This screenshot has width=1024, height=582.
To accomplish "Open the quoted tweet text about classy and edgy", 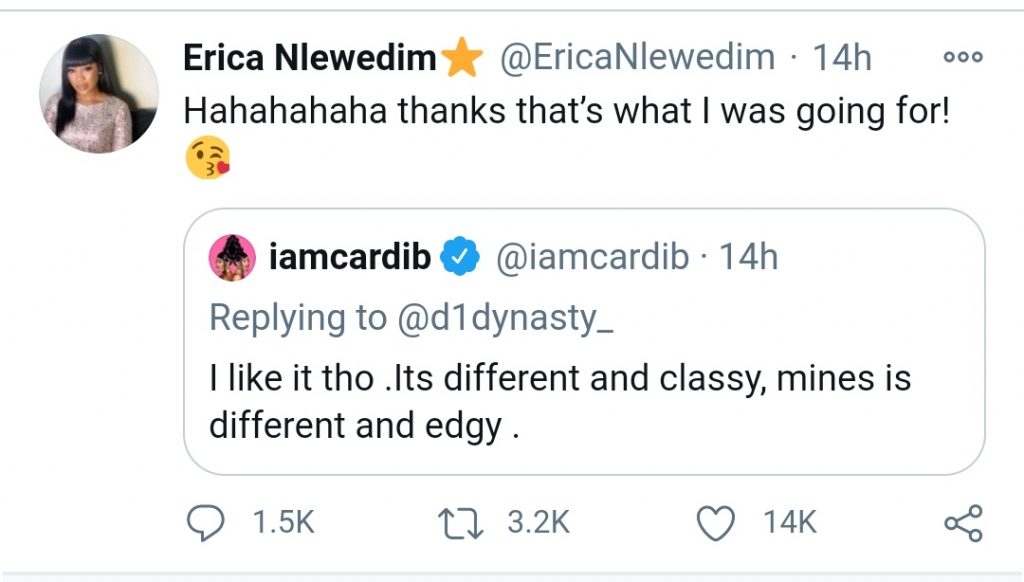I will (559, 403).
